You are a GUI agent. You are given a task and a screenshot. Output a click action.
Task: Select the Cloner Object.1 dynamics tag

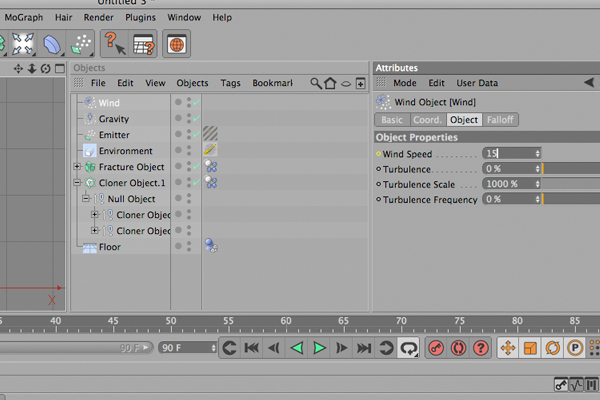click(x=211, y=182)
